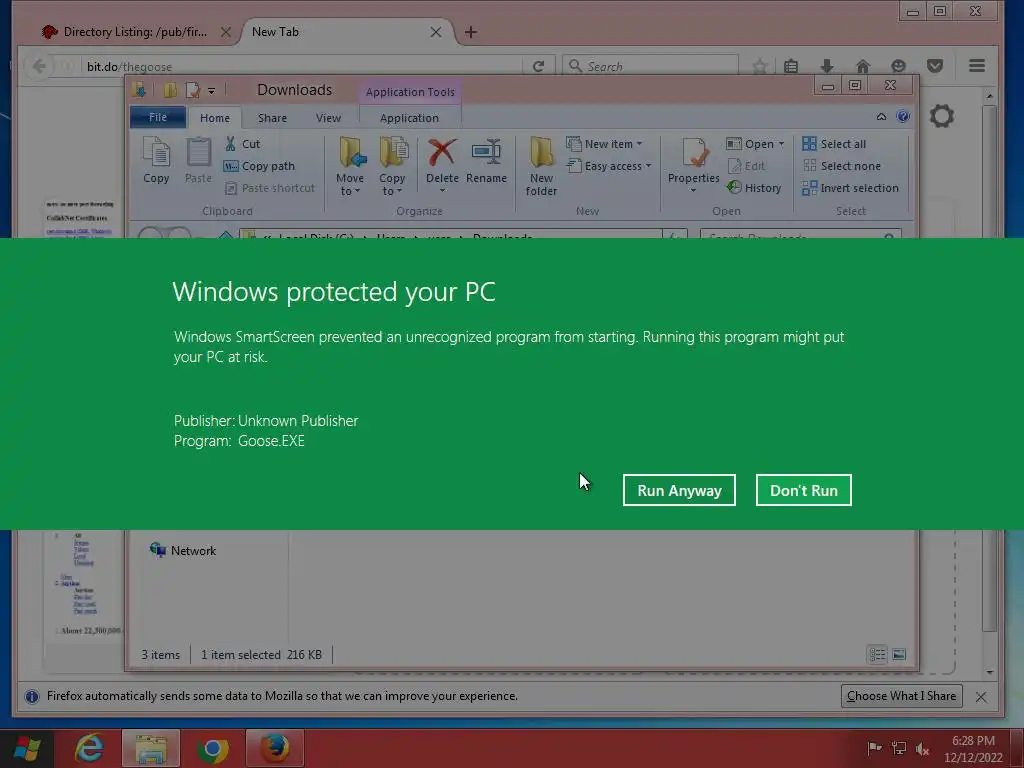Click the Explorer help question icon
Image resolution: width=1024 pixels, height=768 pixels.
point(903,116)
